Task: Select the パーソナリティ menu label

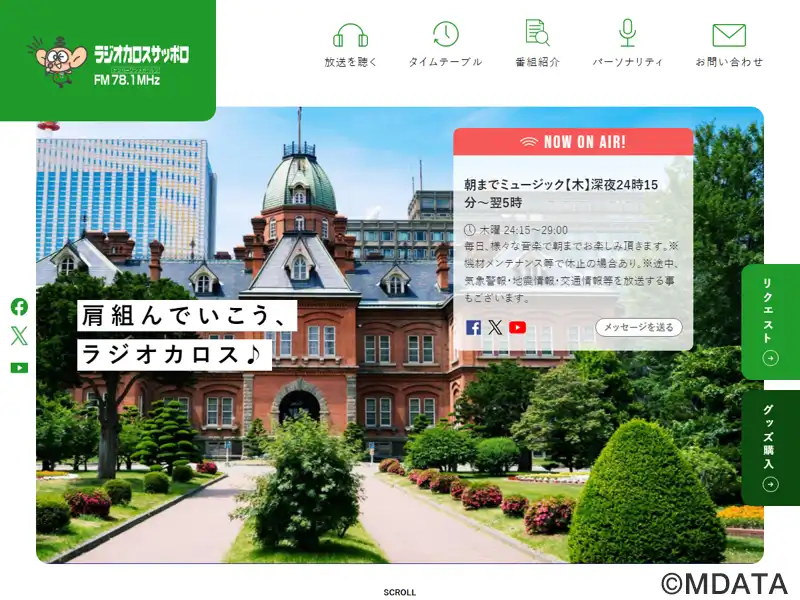Action: tap(627, 62)
